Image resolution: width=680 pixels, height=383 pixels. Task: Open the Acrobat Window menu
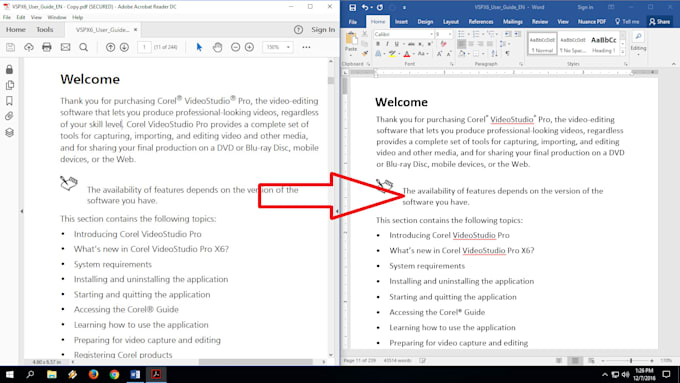[x=57, y=17]
